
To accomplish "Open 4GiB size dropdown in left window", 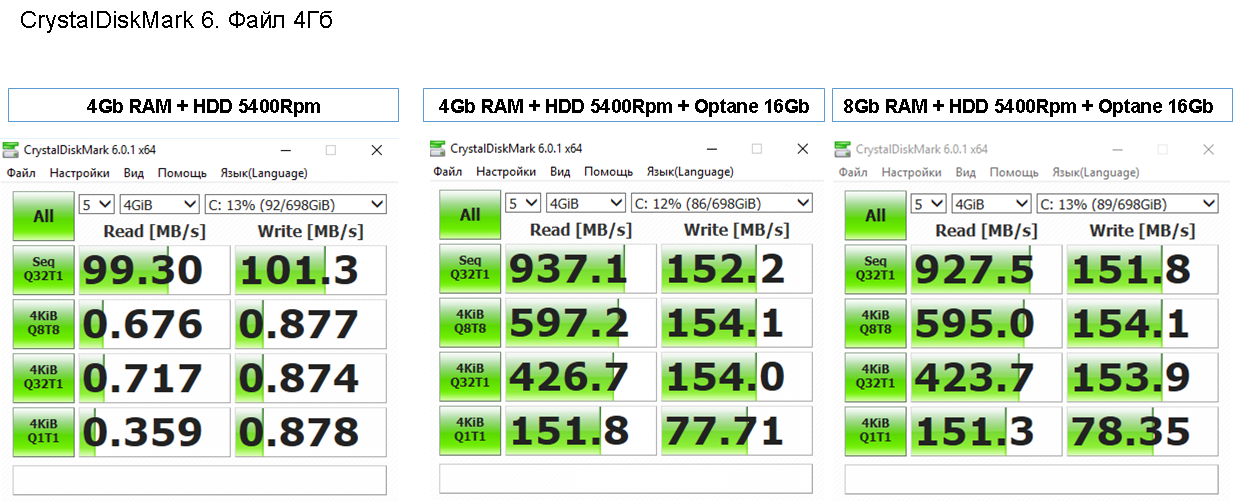I will (159, 204).
